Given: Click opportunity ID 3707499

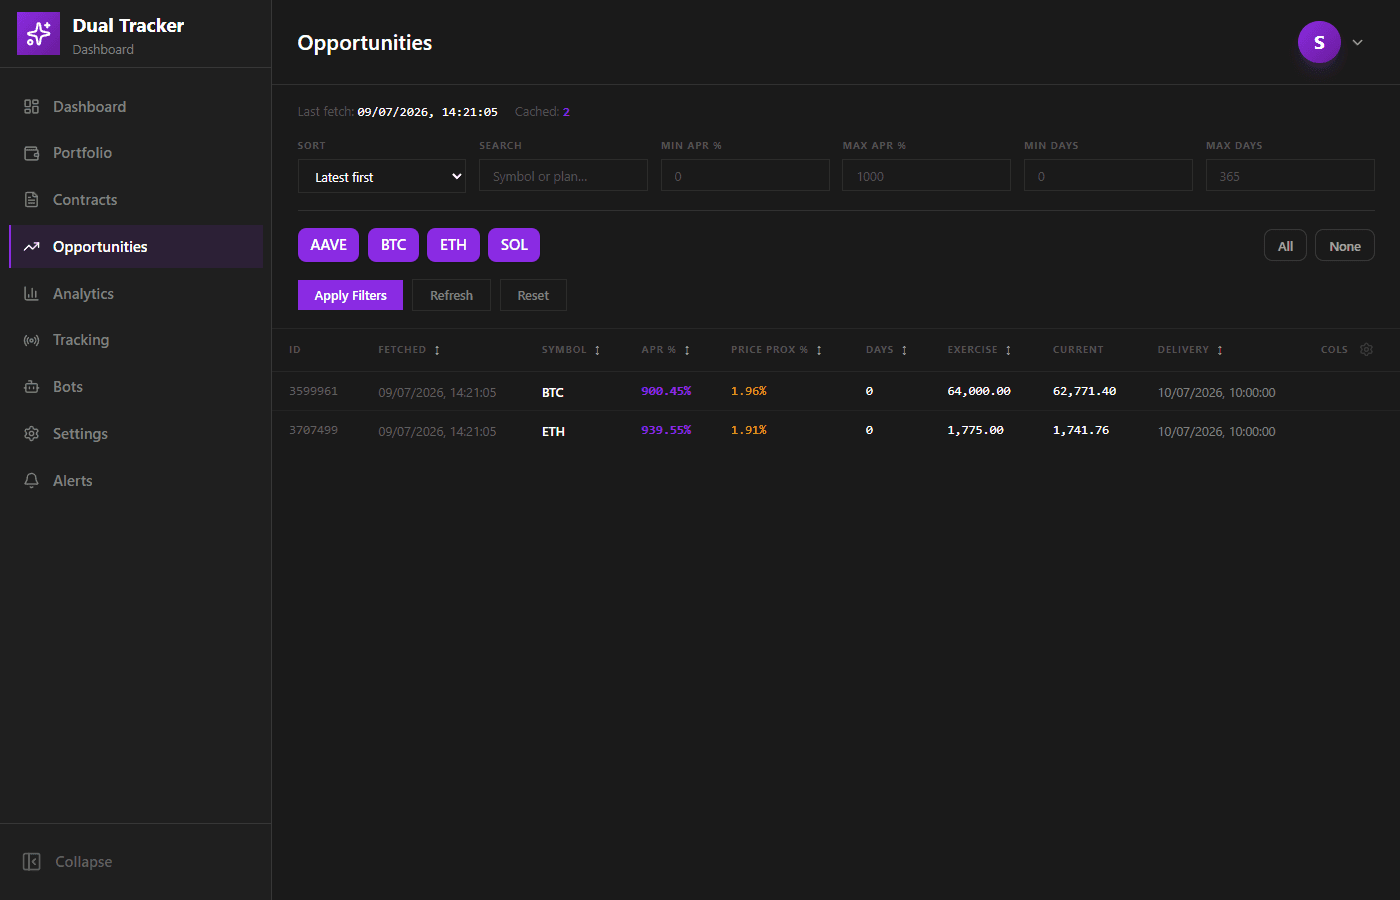Looking at the screenshot, I should point(313,430).
